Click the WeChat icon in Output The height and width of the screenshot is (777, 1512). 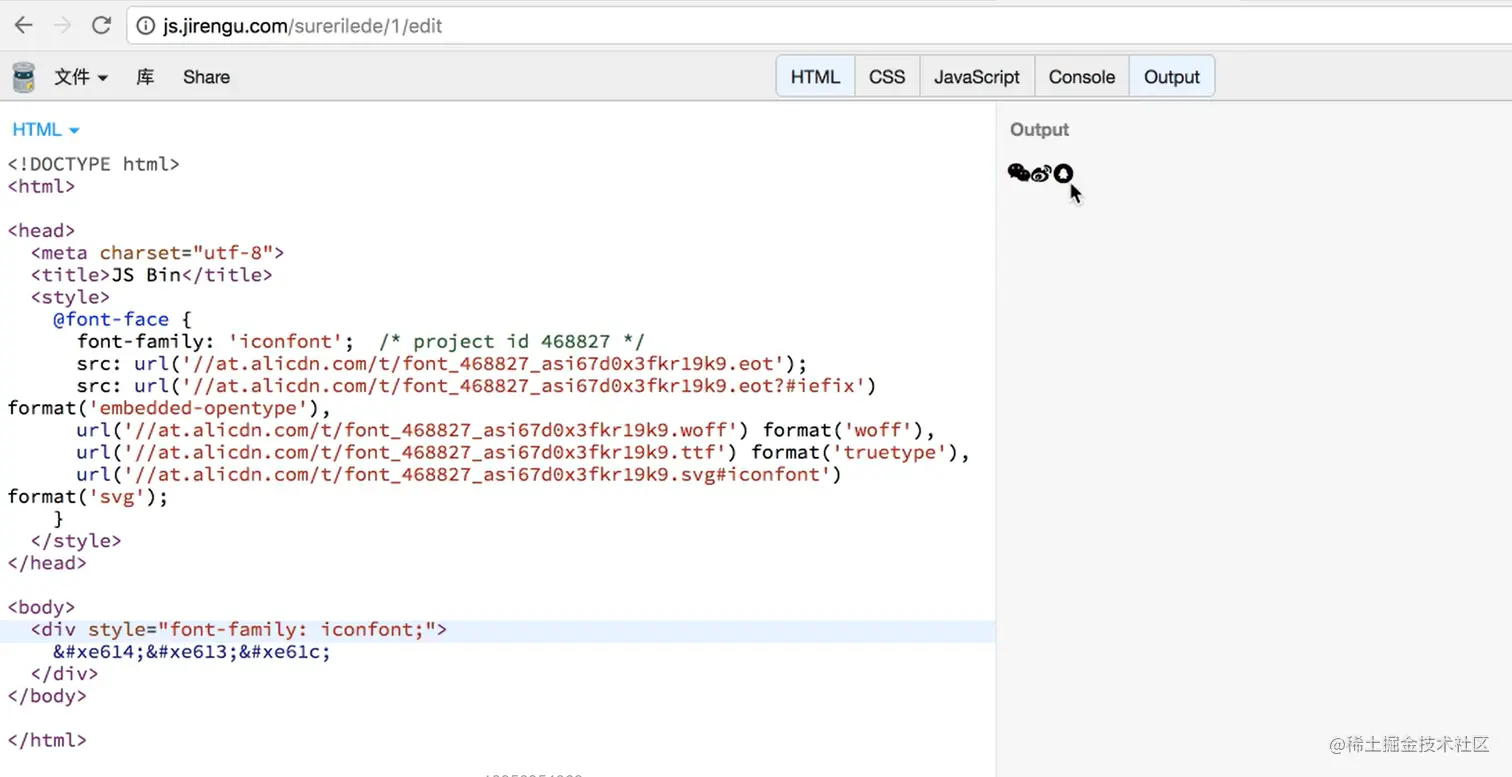click(1018, 173)
